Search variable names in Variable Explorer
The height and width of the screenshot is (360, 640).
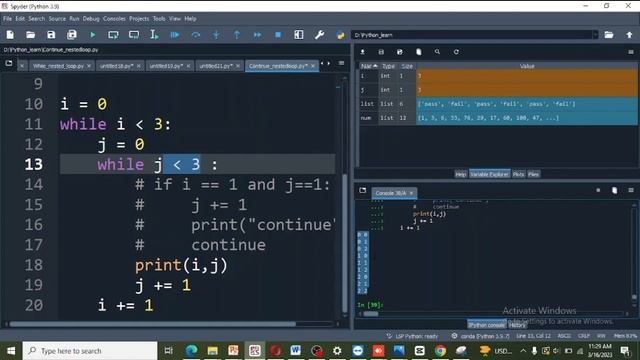[437, 52]
